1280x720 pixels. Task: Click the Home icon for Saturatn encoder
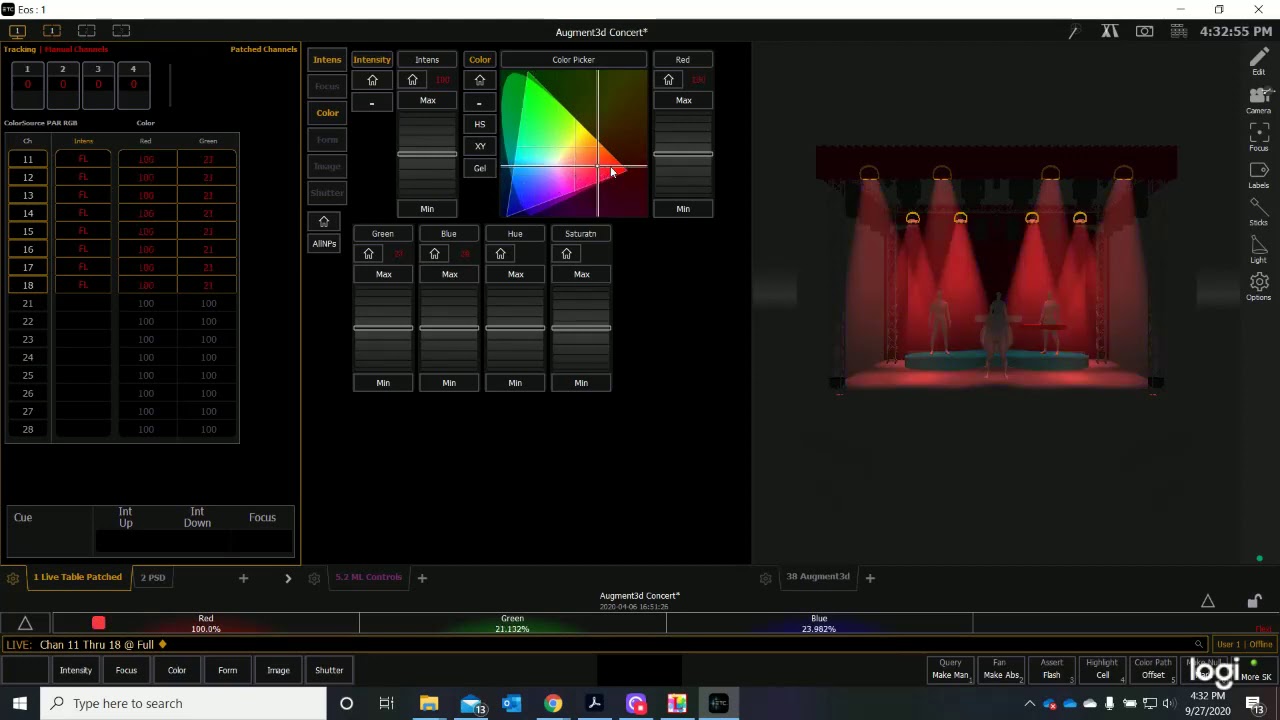click(566, 254)
